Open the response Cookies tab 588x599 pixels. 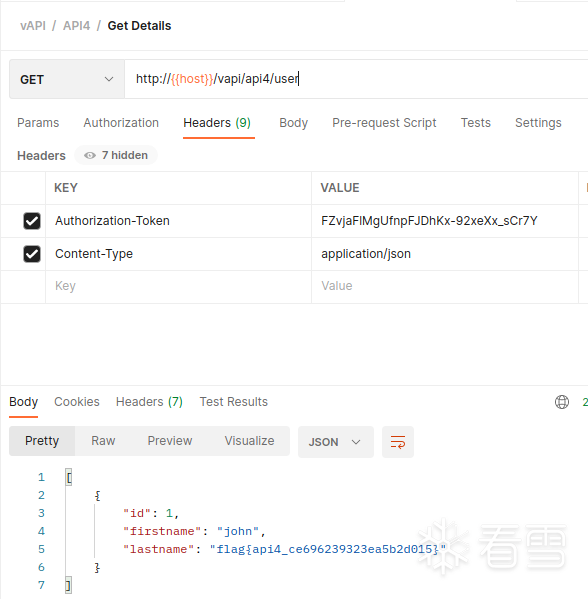pos(77,402)
